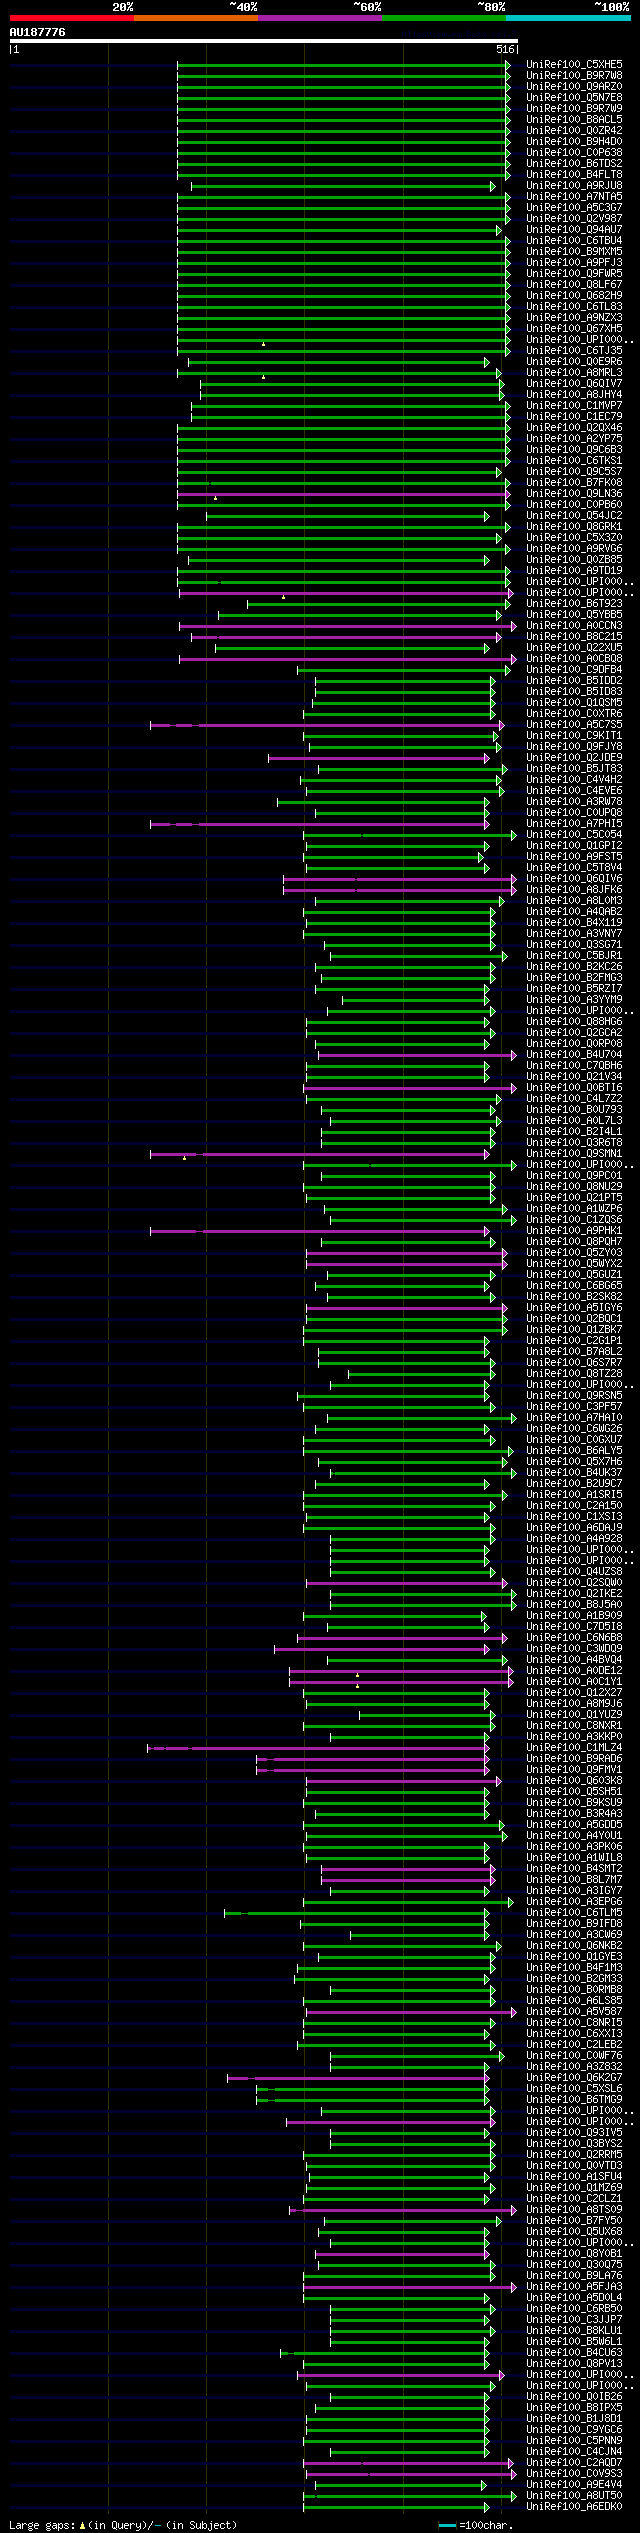Screen dimensions: 640x2533
Task: Click hit label UniRef100_A5IGY6
Action: coord(574,1307)
